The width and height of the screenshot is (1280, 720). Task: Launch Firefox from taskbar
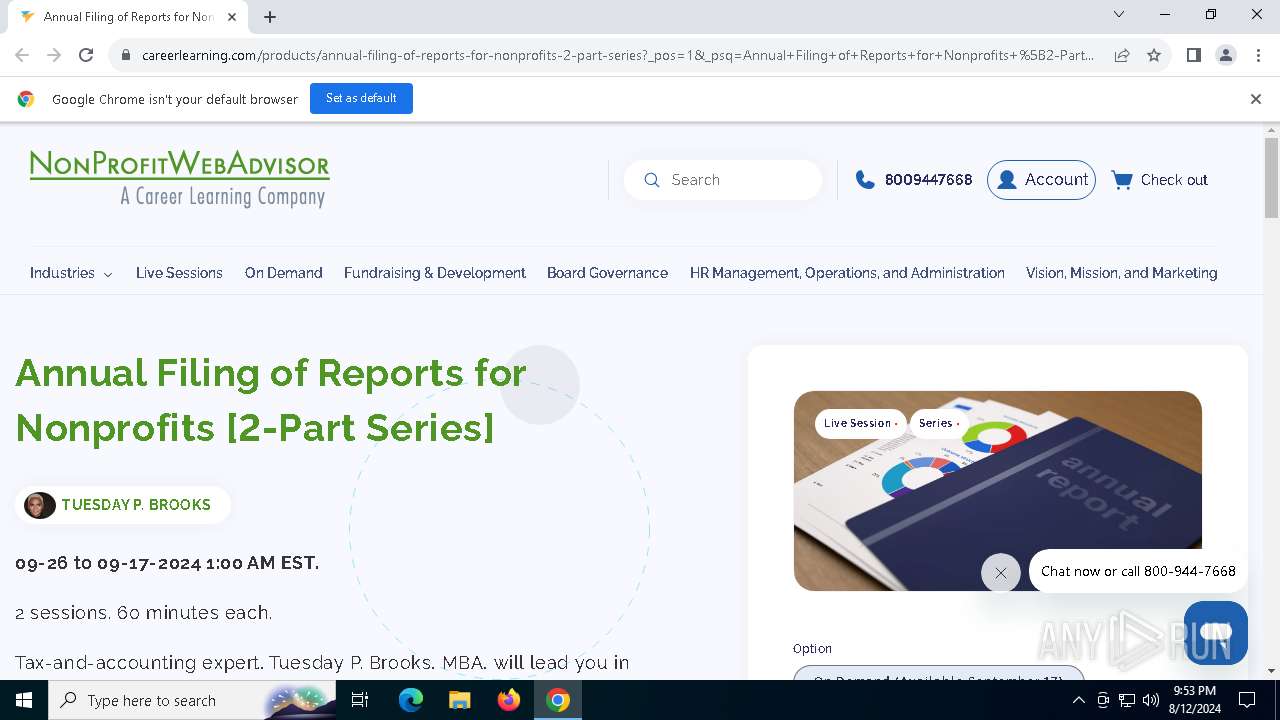[x=509, y=700]
